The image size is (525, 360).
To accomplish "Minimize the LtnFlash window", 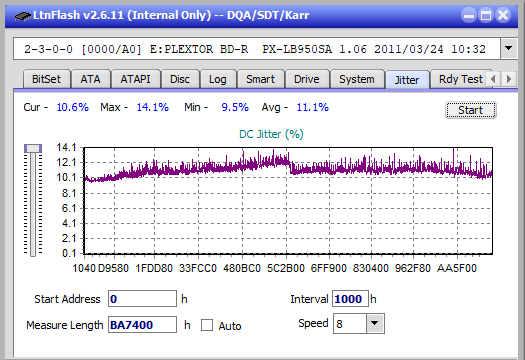I will point(469,15).
